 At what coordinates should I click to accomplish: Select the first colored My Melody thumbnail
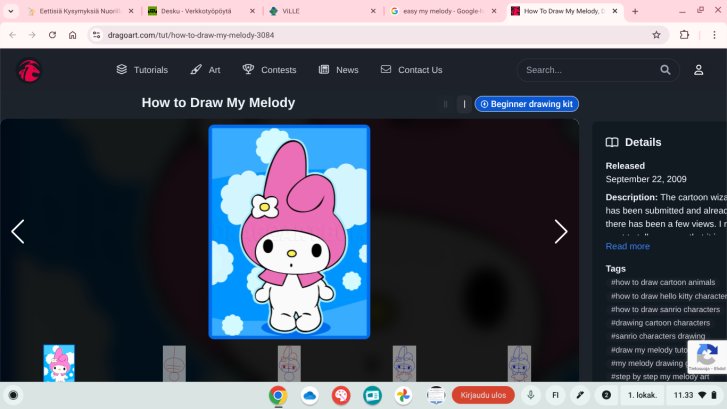point(59,363)
